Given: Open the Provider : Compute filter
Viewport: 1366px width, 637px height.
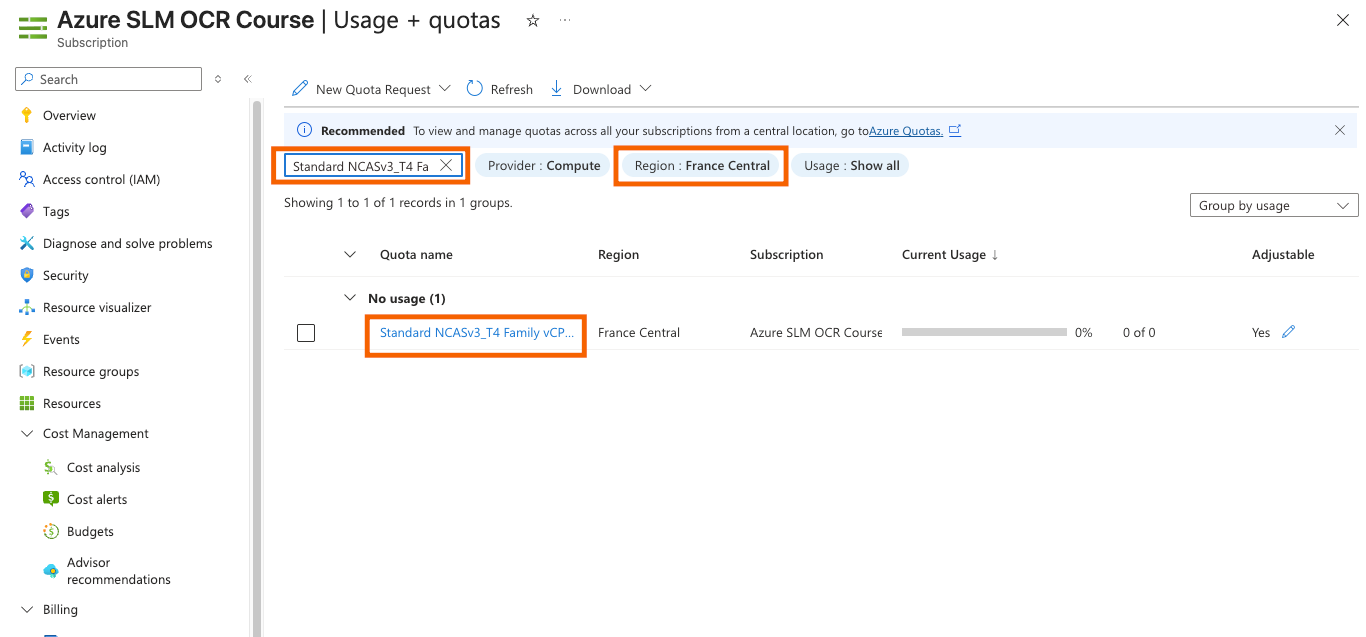Looking at the screenshot, I should coord(544,166).
